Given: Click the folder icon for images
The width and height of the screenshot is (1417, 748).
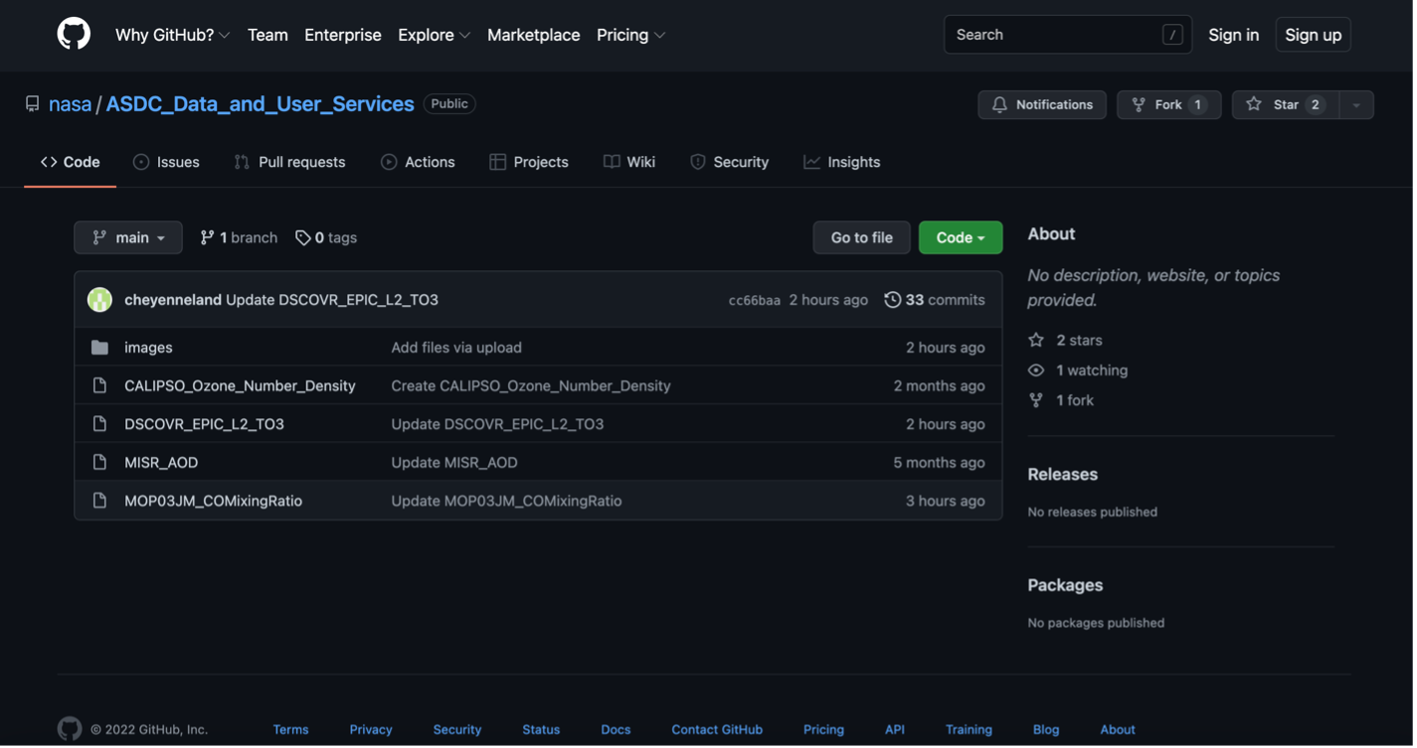Looking at the screenshot, I should click(x=100, y=347).
